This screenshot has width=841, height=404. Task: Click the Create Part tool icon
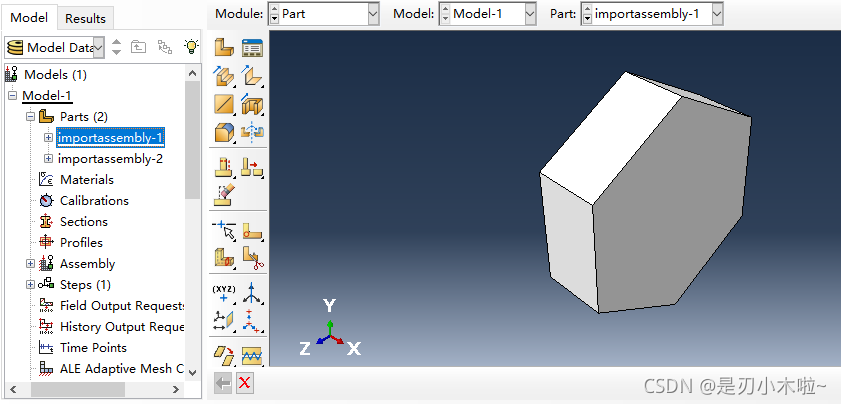coord(224,47)
